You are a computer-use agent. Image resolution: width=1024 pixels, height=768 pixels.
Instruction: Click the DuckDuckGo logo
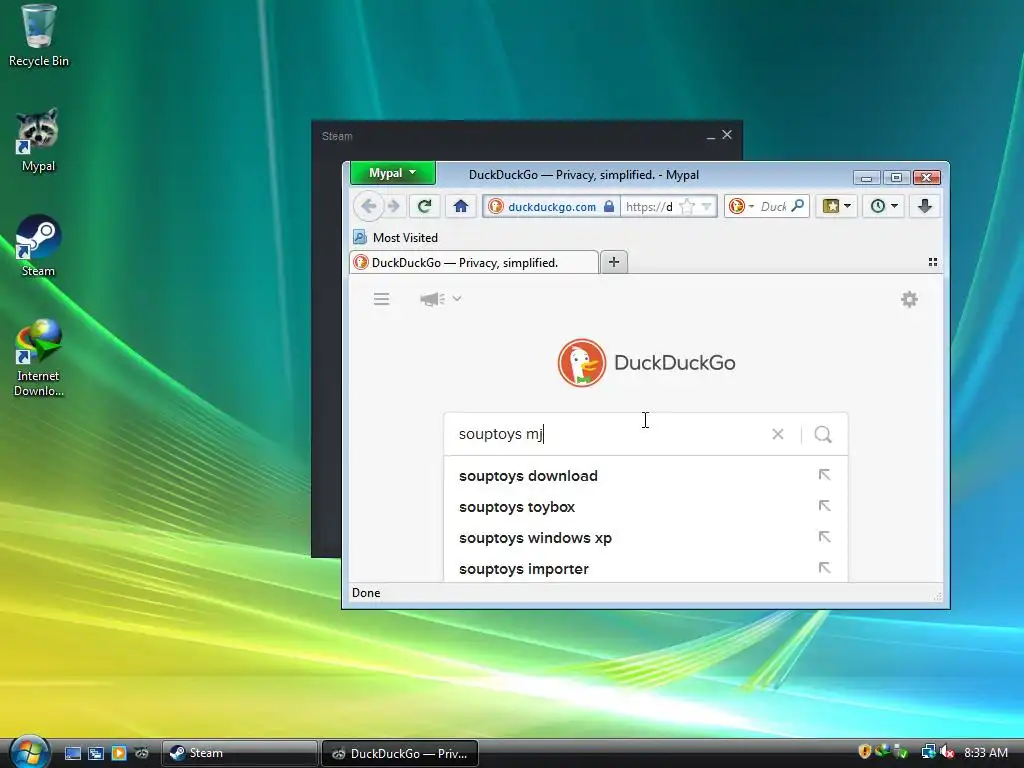647,362
